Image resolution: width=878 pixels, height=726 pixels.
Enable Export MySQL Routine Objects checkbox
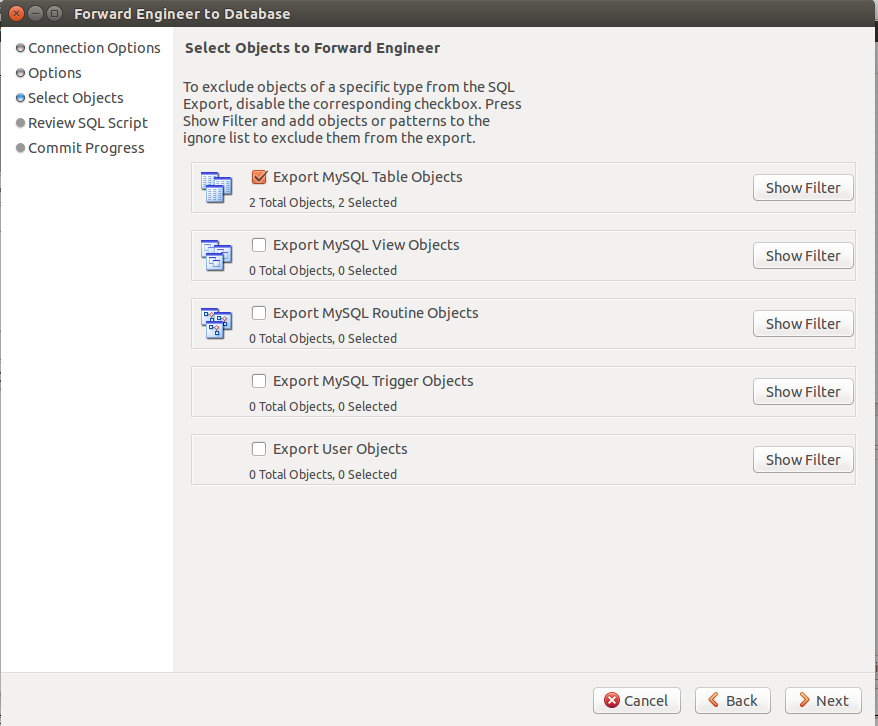pyautogui.click(x=259, y=313)
